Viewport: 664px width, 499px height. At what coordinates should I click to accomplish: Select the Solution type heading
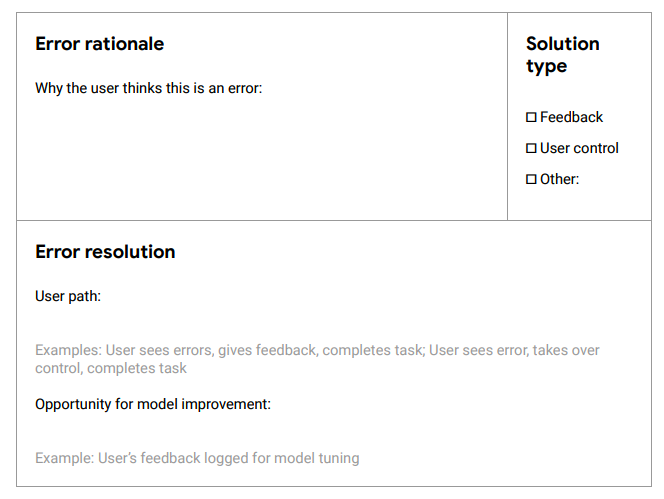(x=562, y=55)
